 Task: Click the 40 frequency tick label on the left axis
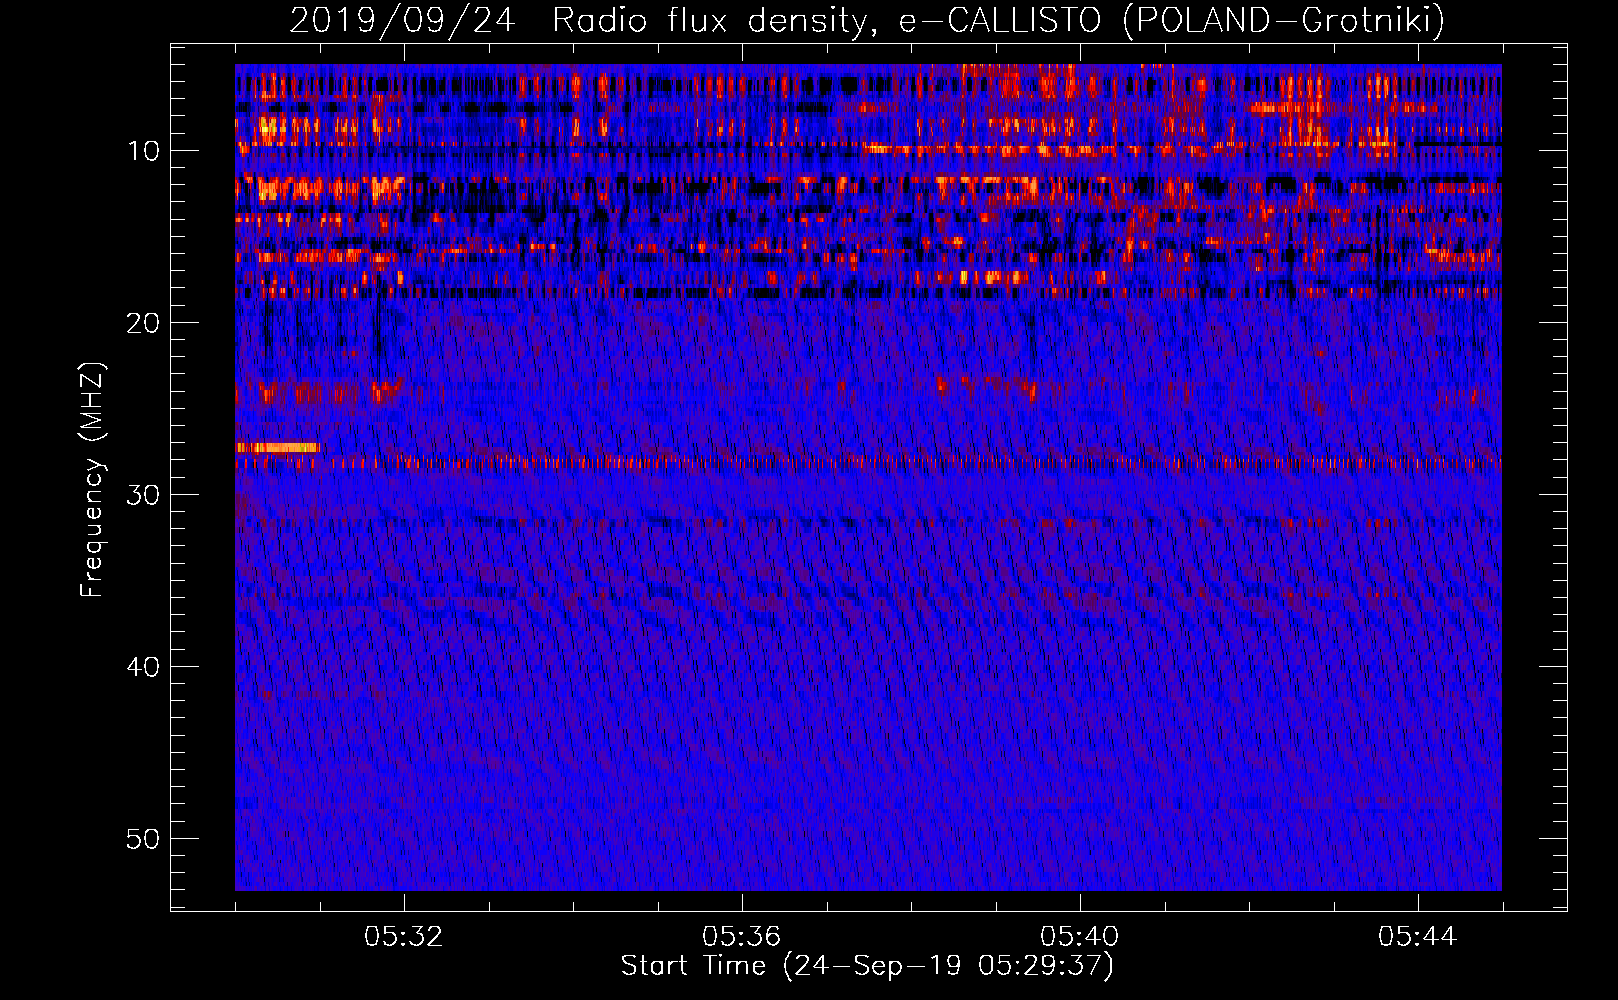coord(143,667)
